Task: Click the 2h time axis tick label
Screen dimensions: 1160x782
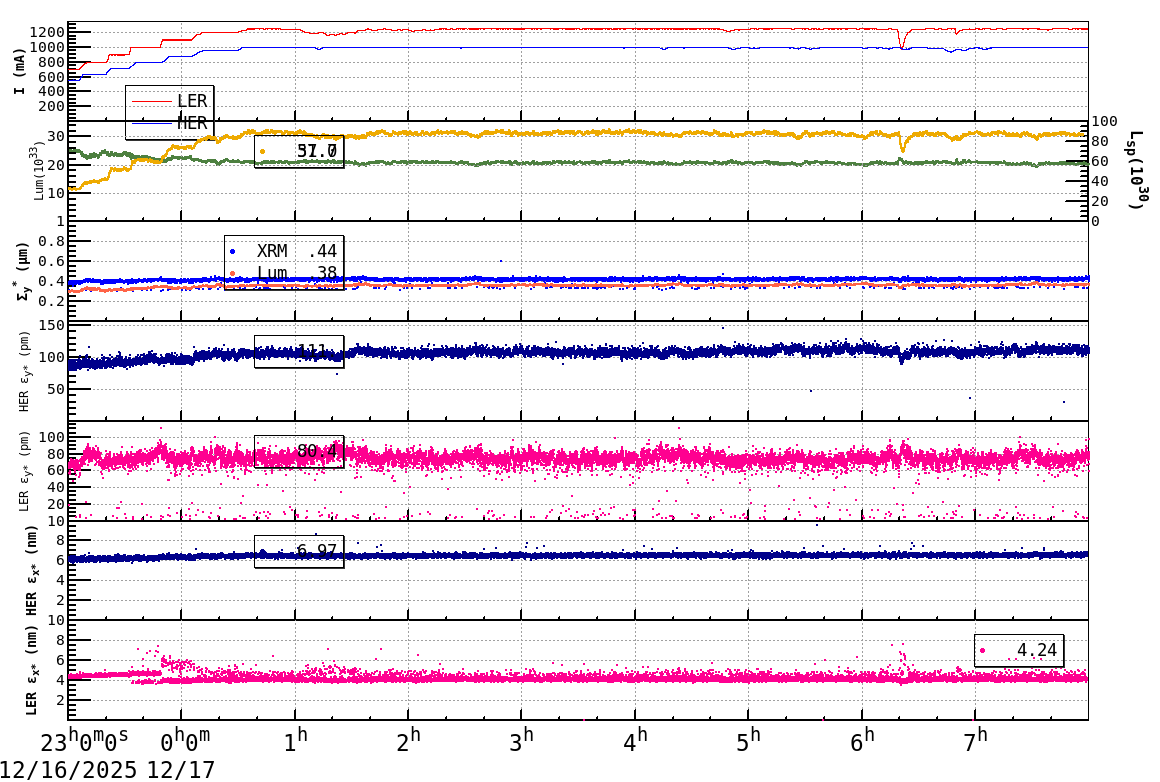Action: 408,741
